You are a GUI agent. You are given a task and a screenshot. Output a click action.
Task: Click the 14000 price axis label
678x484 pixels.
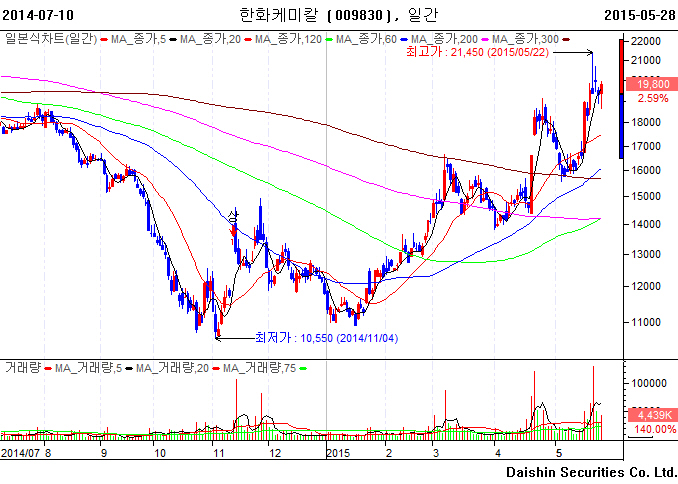pyautogui.click(x=646, y=224)
